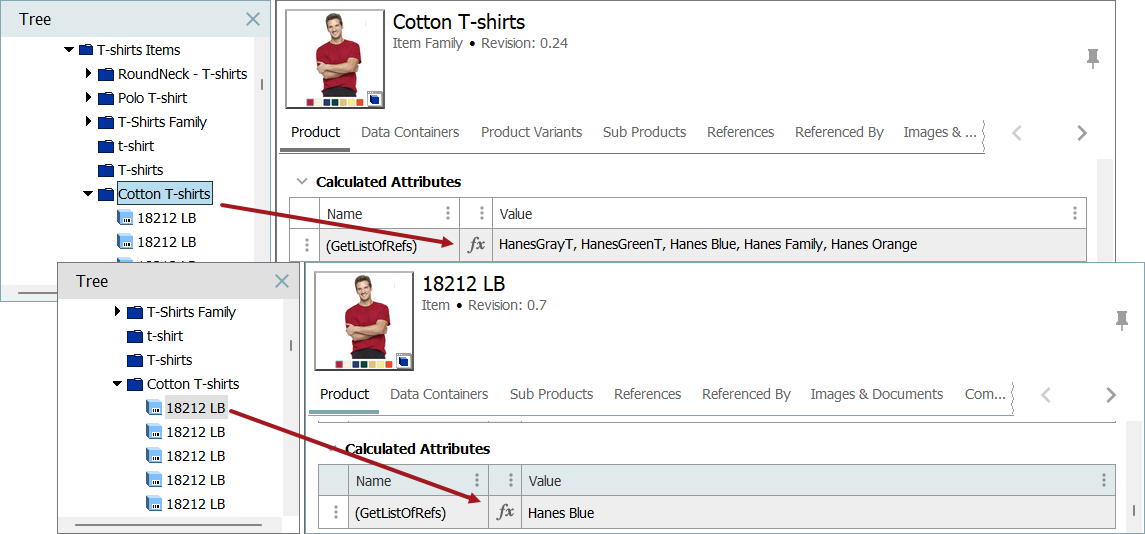The image size is (1145, 534).
Task: Switch to the Product Variants tab
Action: 531,132
